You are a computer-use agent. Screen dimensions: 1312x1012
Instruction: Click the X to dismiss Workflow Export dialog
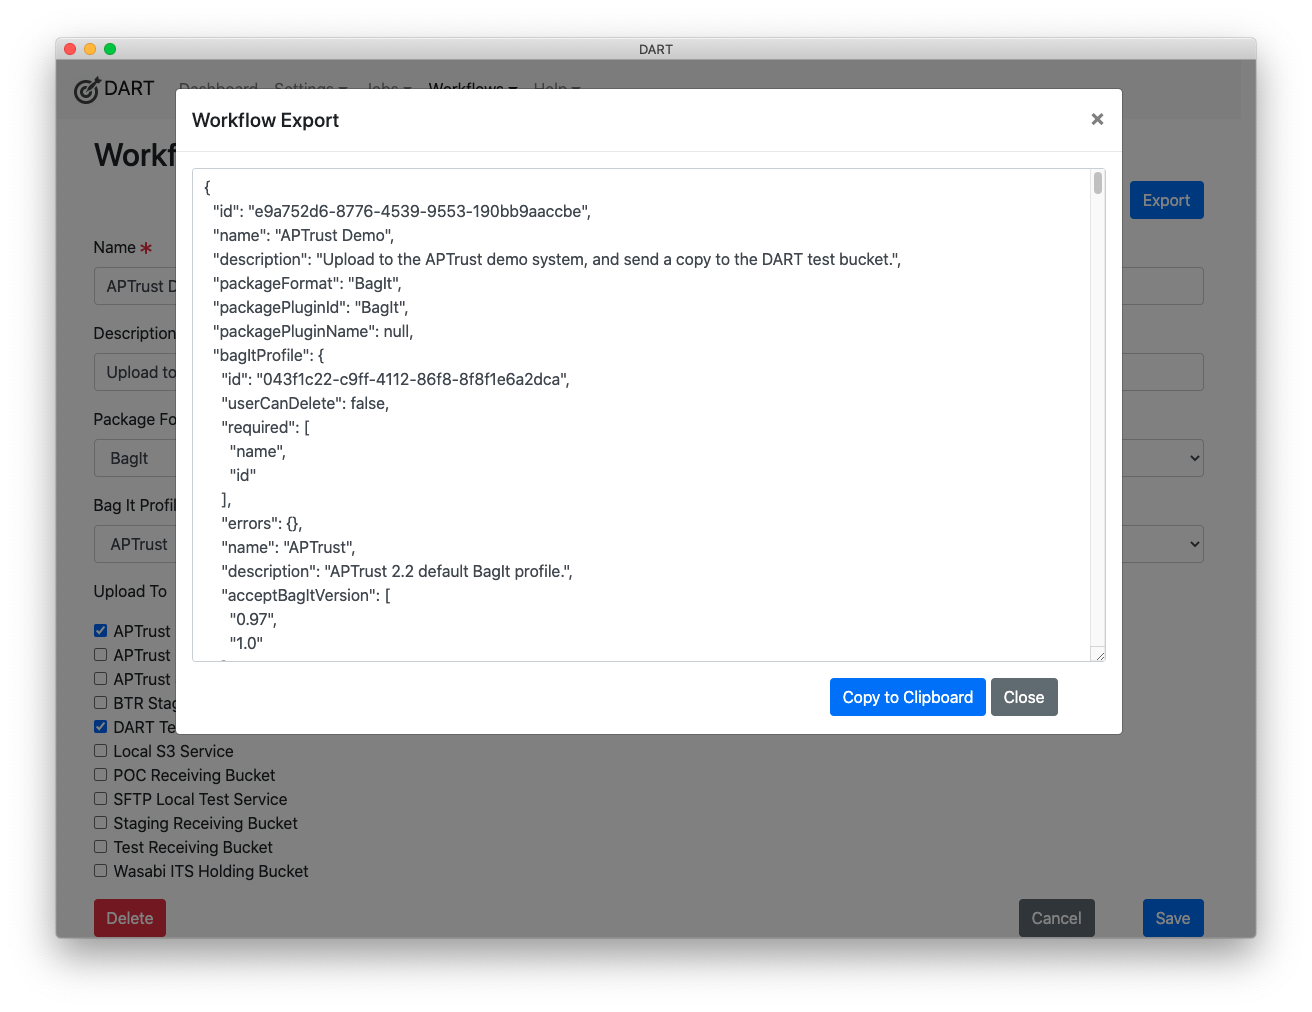coord(1097,119)
